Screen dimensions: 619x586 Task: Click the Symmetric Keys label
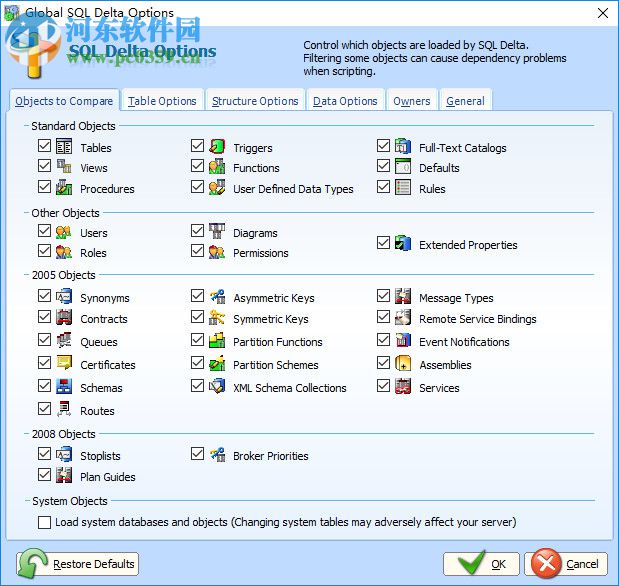(271, 319)
